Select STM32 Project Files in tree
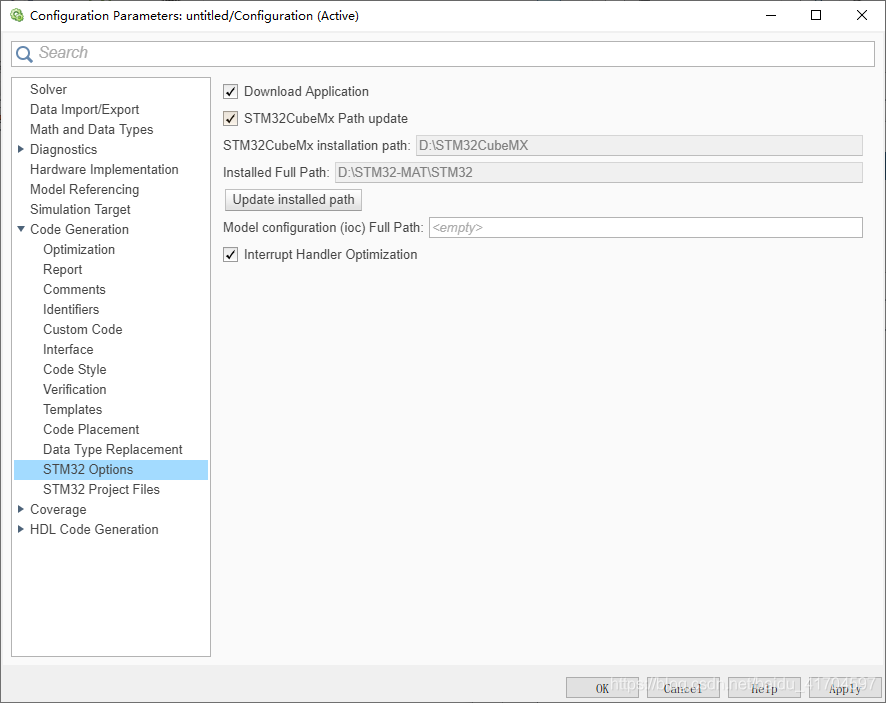 click(101, 490)
